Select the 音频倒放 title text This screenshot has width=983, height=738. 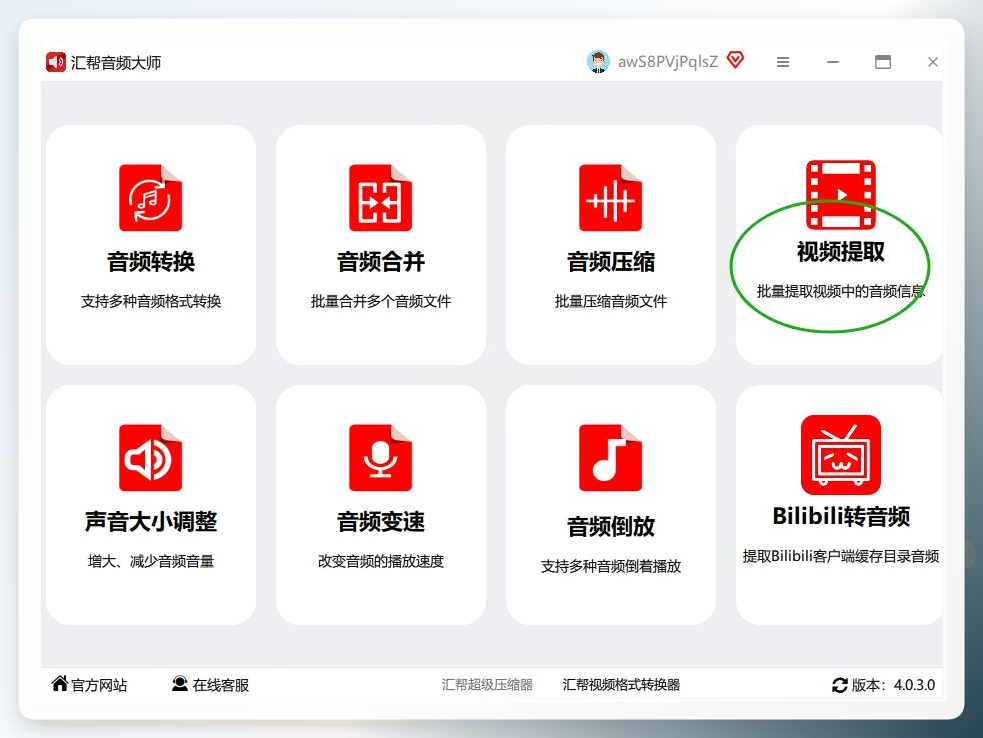[611, 527]
